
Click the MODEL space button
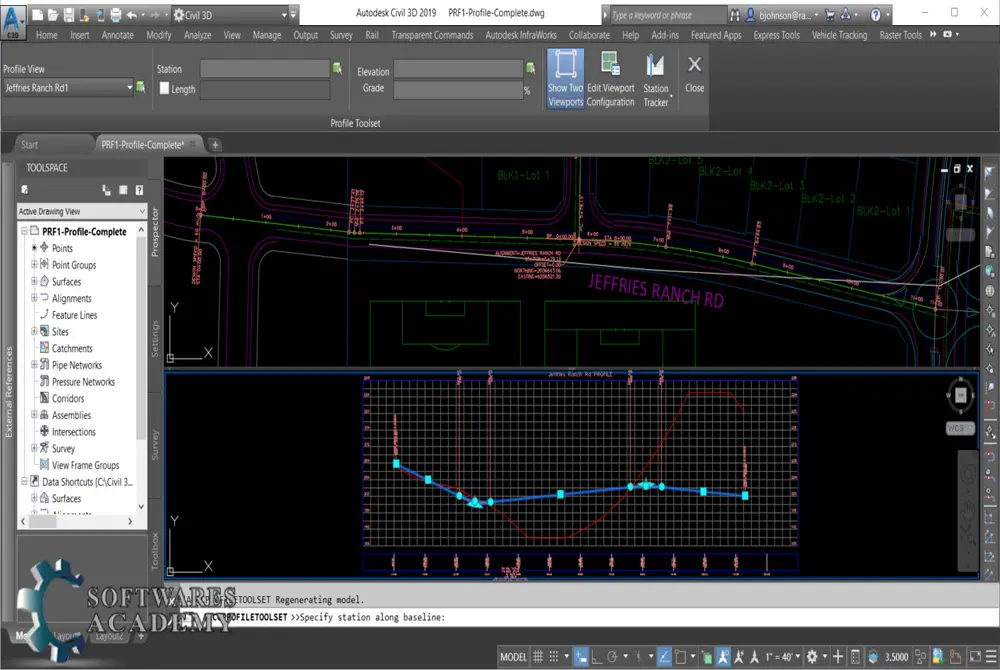tap(513, 657)
